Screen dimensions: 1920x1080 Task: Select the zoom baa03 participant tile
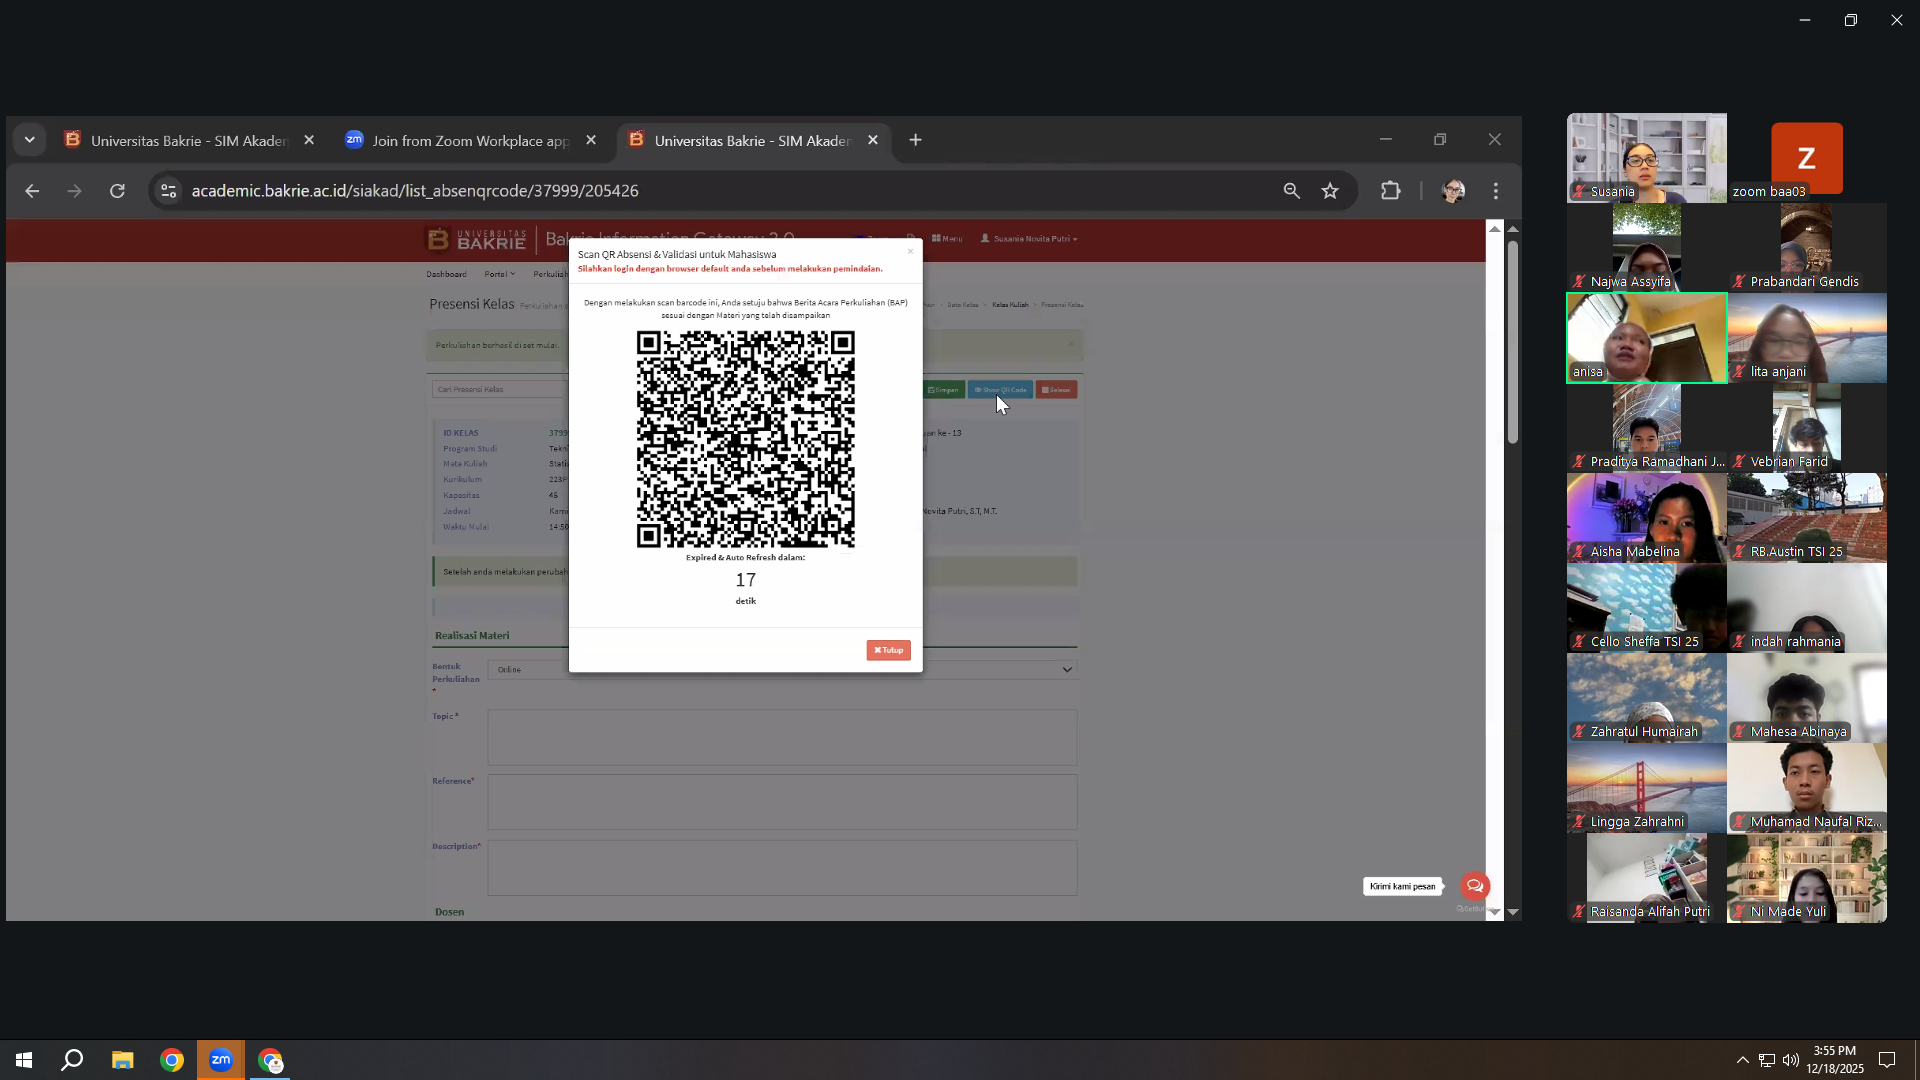coord(1806,158)
